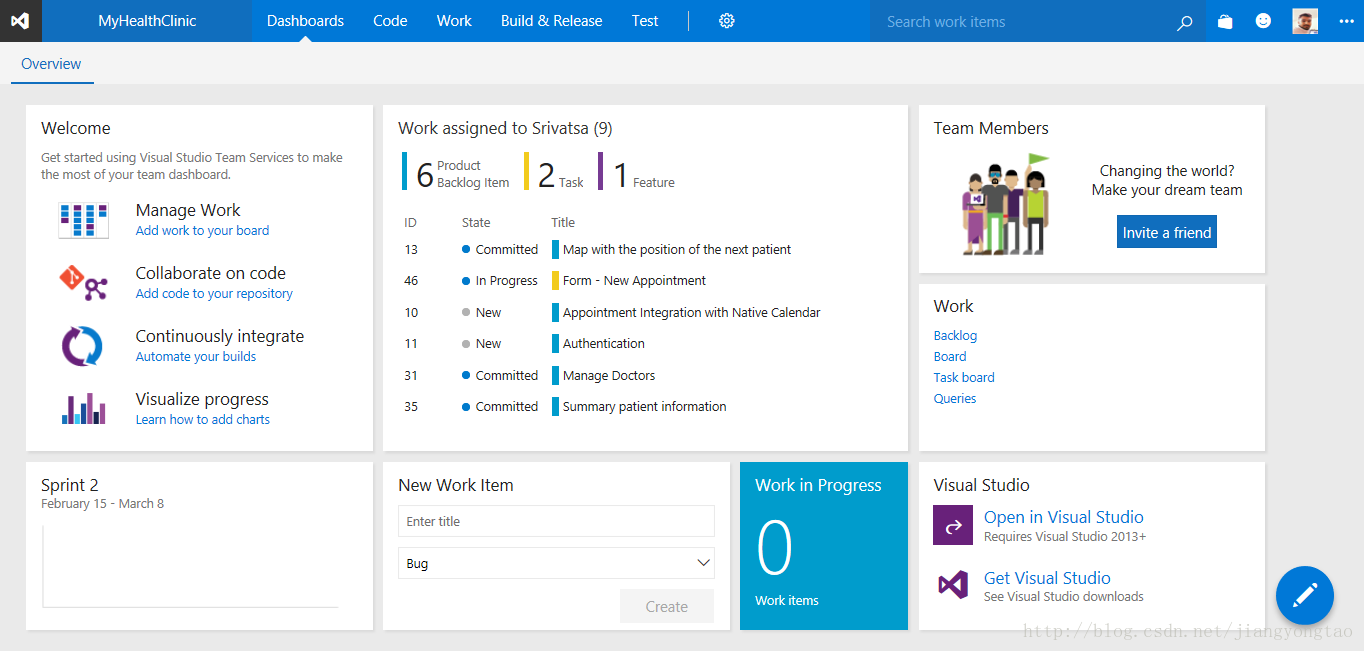Click Add code to your repository link

(214, 294)
